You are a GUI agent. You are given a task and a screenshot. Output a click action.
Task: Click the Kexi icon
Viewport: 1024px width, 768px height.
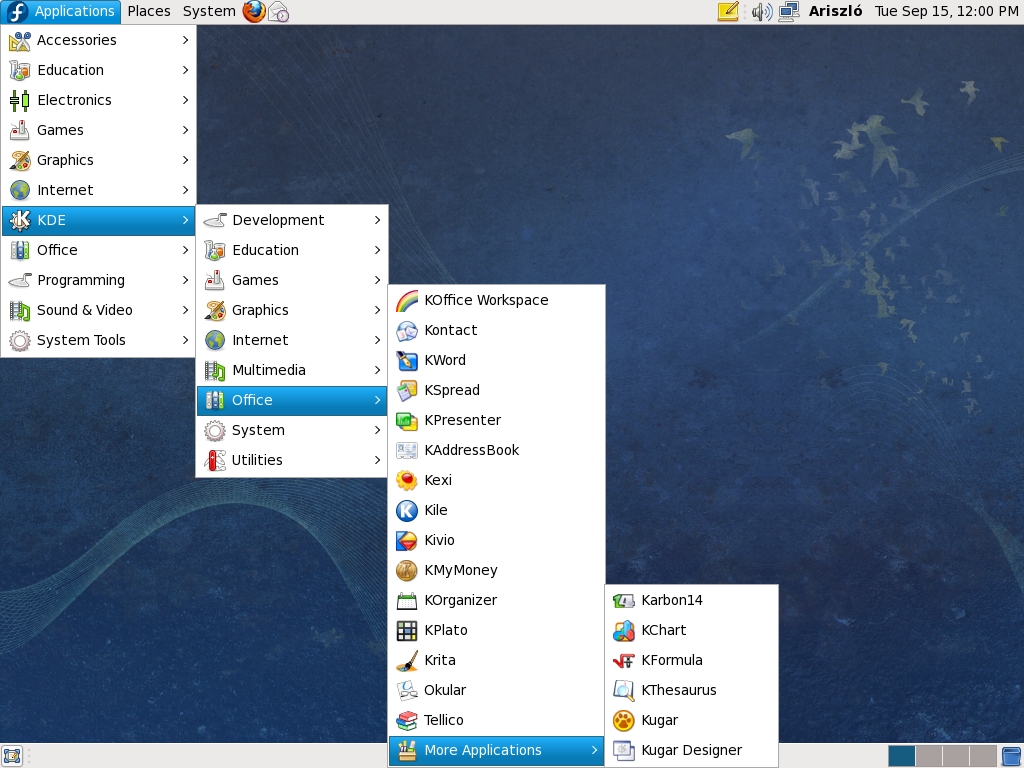(x=407, y=481)
